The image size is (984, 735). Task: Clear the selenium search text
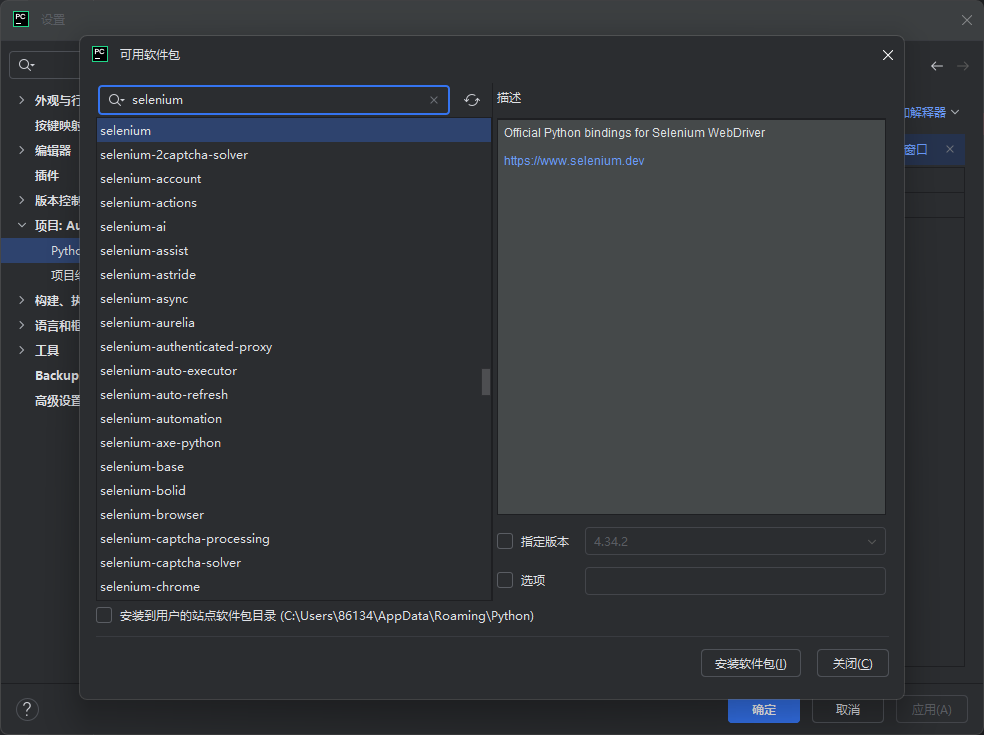[434, 100]
